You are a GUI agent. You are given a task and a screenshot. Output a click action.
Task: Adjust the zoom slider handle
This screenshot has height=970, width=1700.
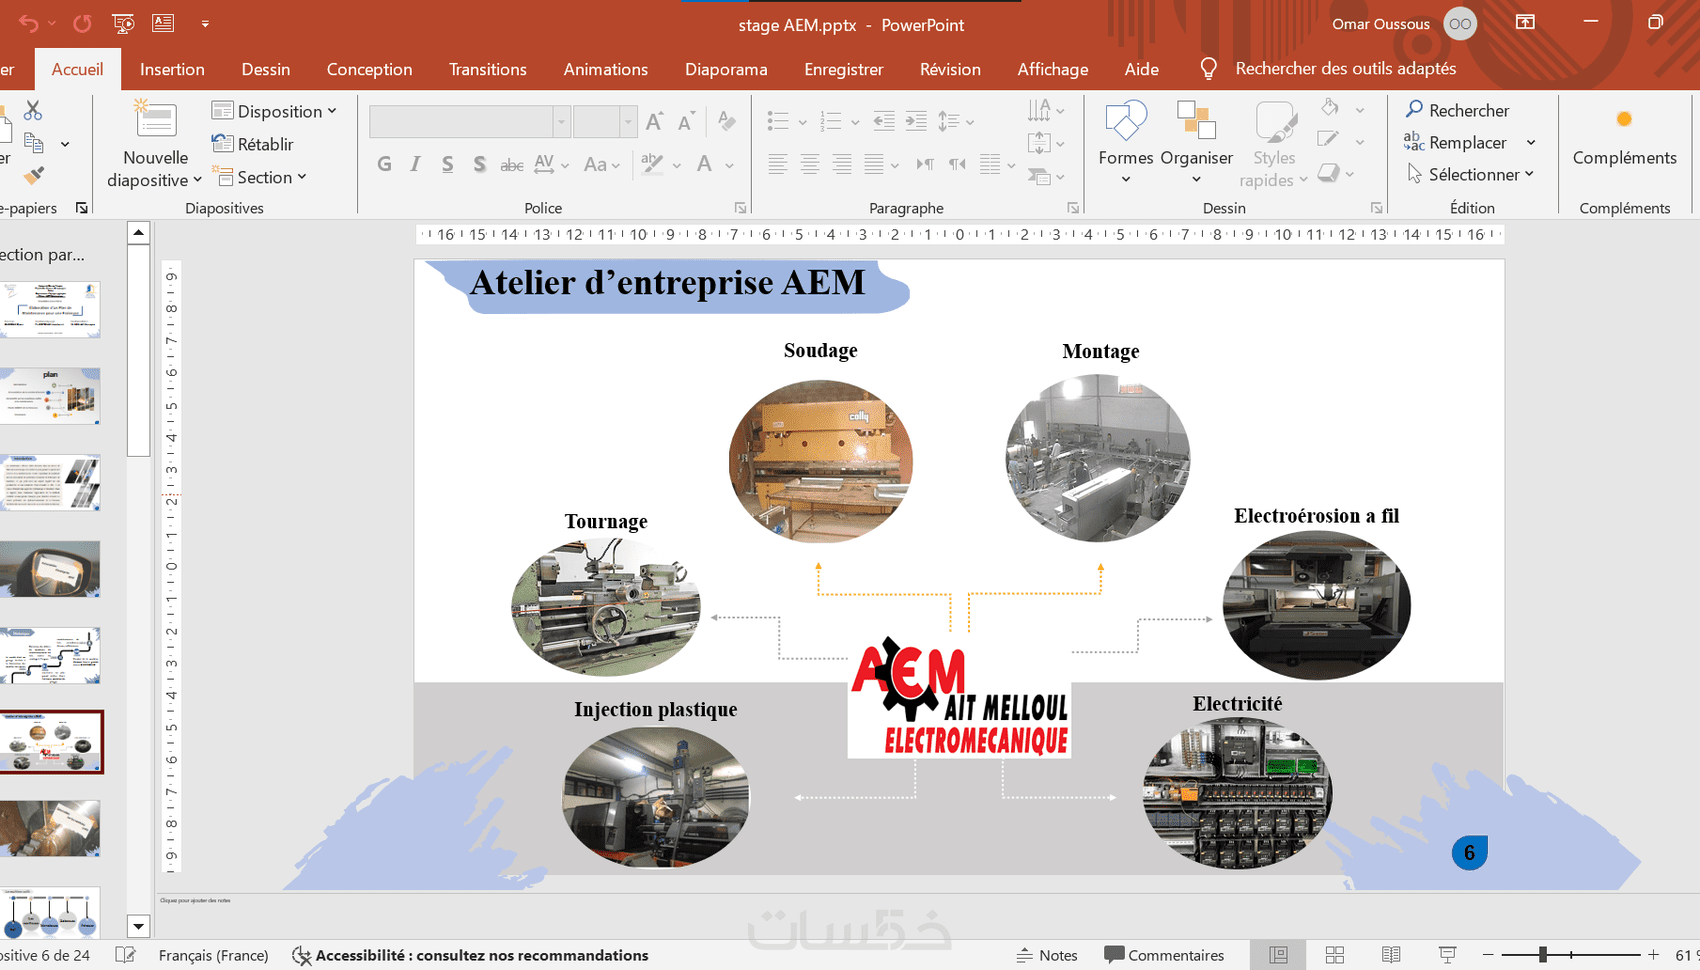(x=1543, y=955)
